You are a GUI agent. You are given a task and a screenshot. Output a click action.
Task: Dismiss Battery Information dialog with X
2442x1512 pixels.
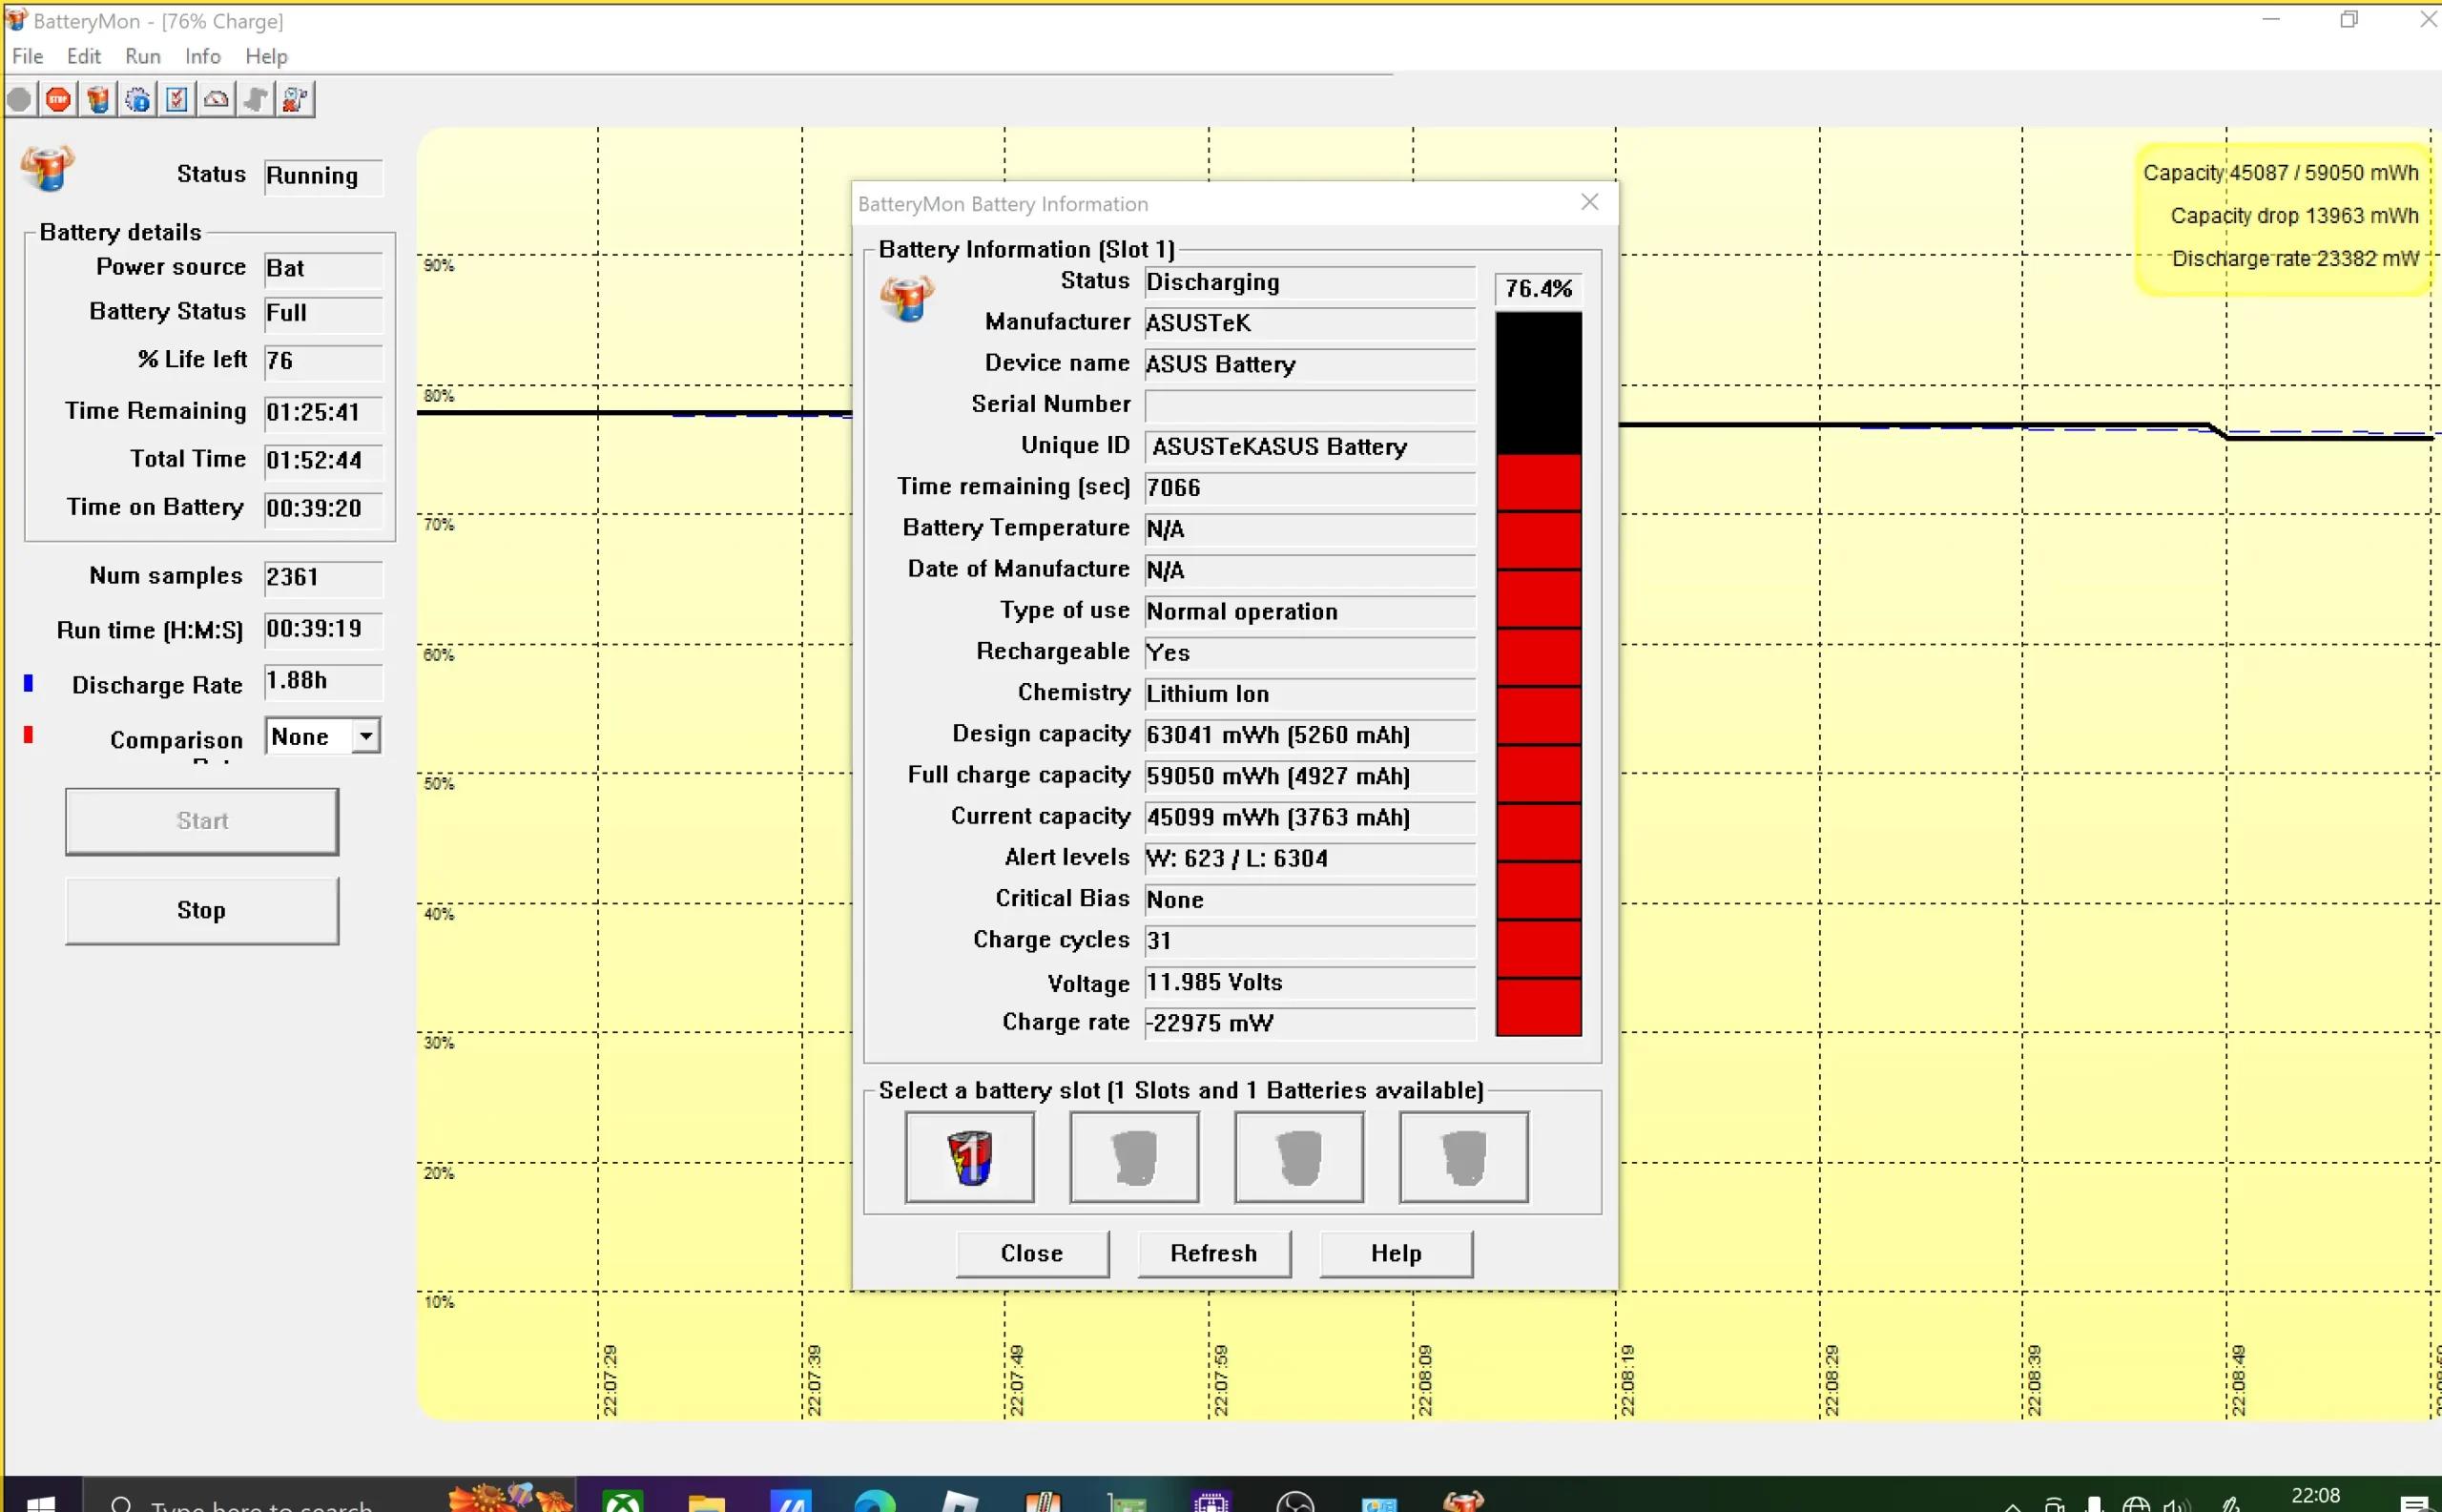1590,203
